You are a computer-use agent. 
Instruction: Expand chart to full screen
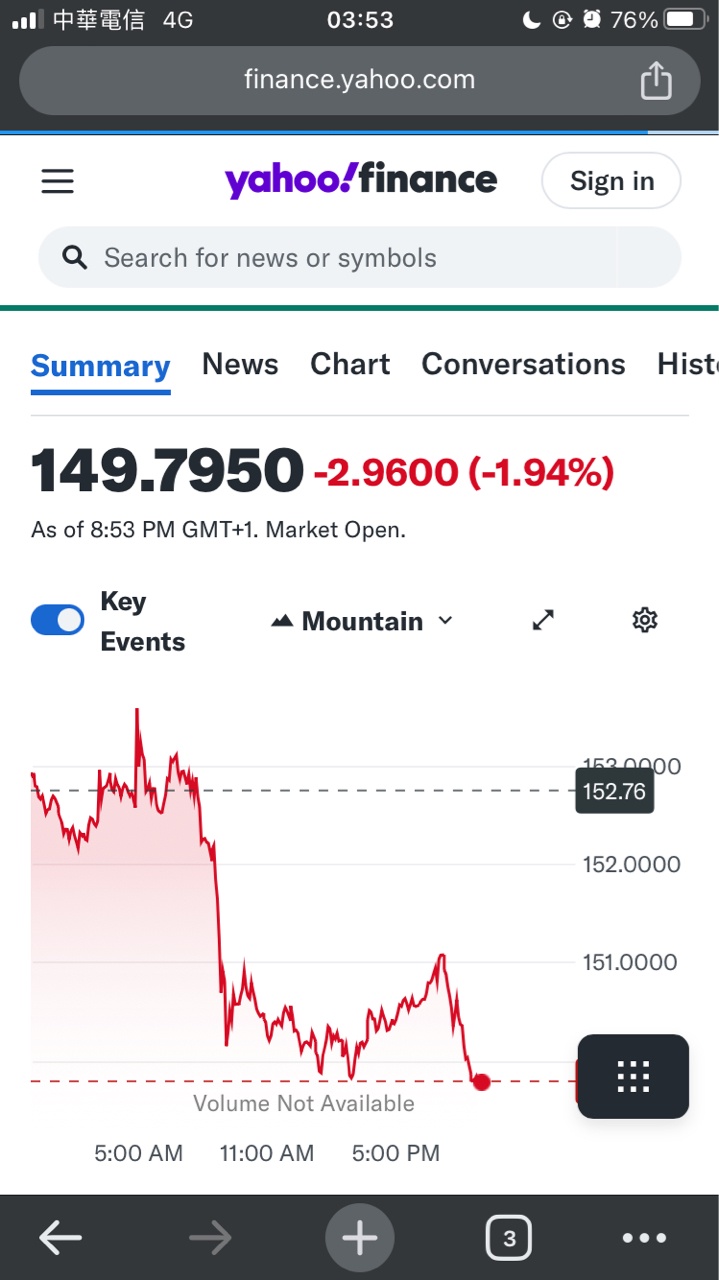click(x=543, y=621)
